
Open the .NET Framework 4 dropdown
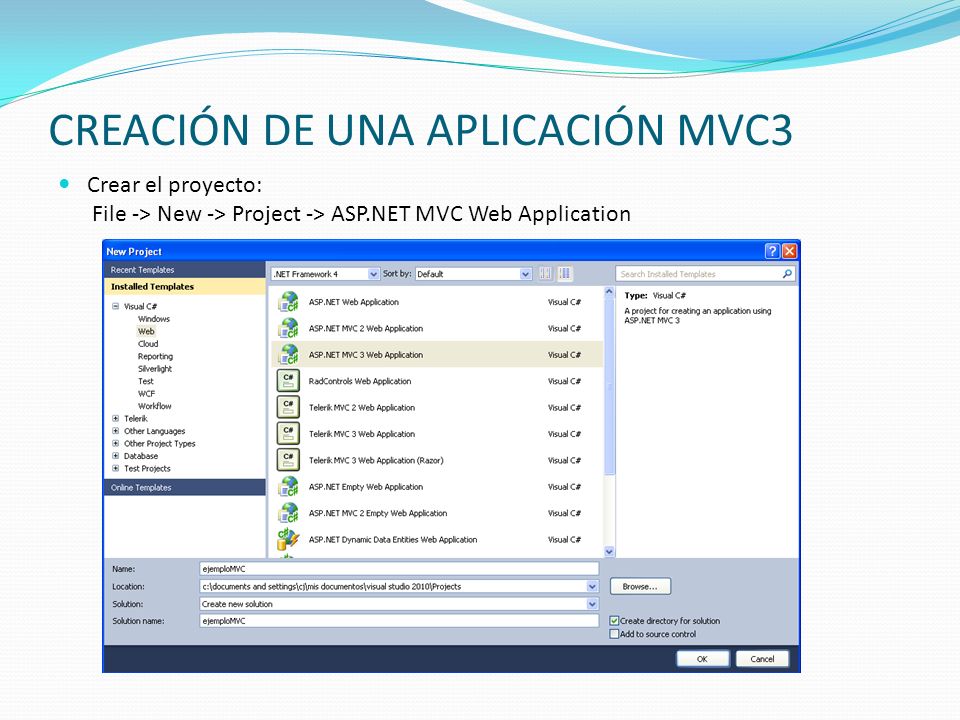point(373,274)
